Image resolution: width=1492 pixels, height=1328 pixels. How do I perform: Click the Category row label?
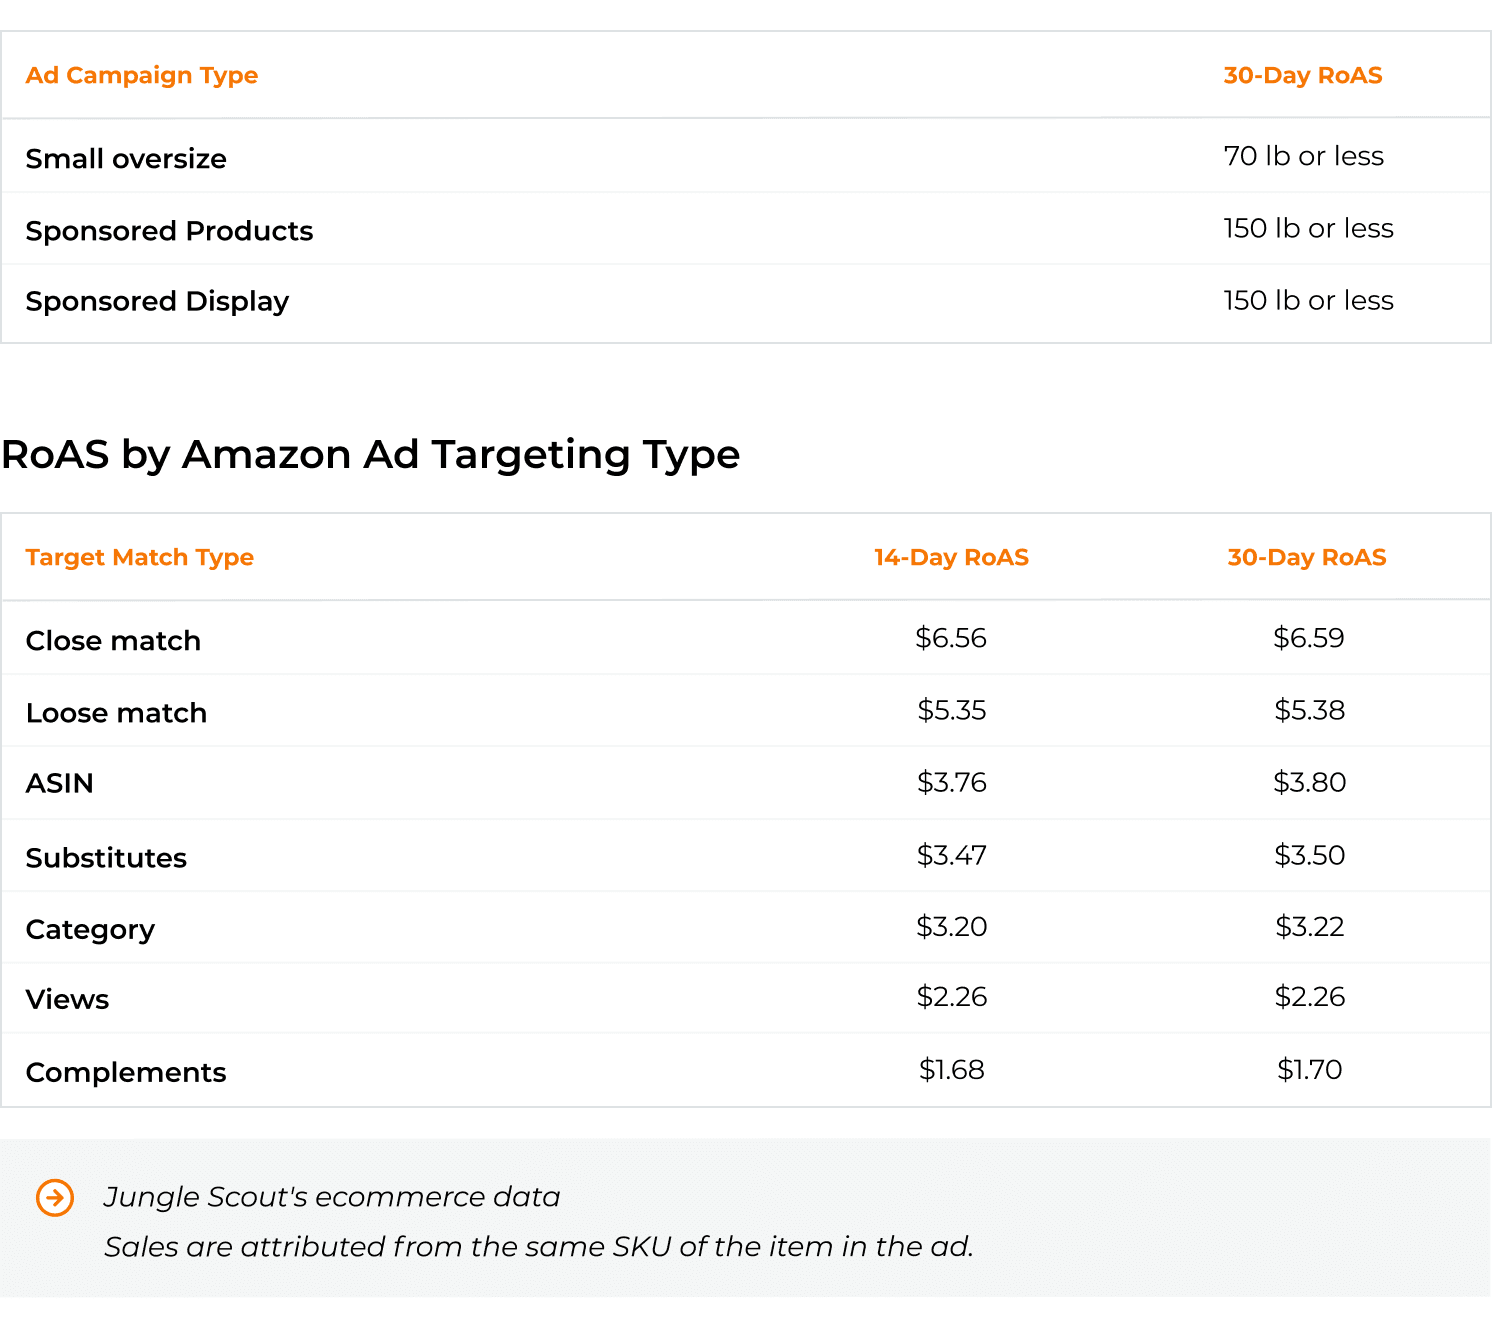(90, 930)
